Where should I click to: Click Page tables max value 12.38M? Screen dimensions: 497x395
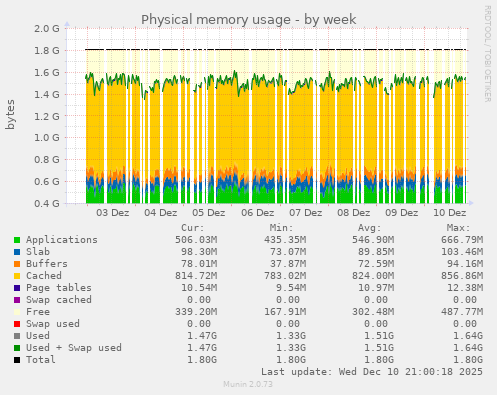465,288
